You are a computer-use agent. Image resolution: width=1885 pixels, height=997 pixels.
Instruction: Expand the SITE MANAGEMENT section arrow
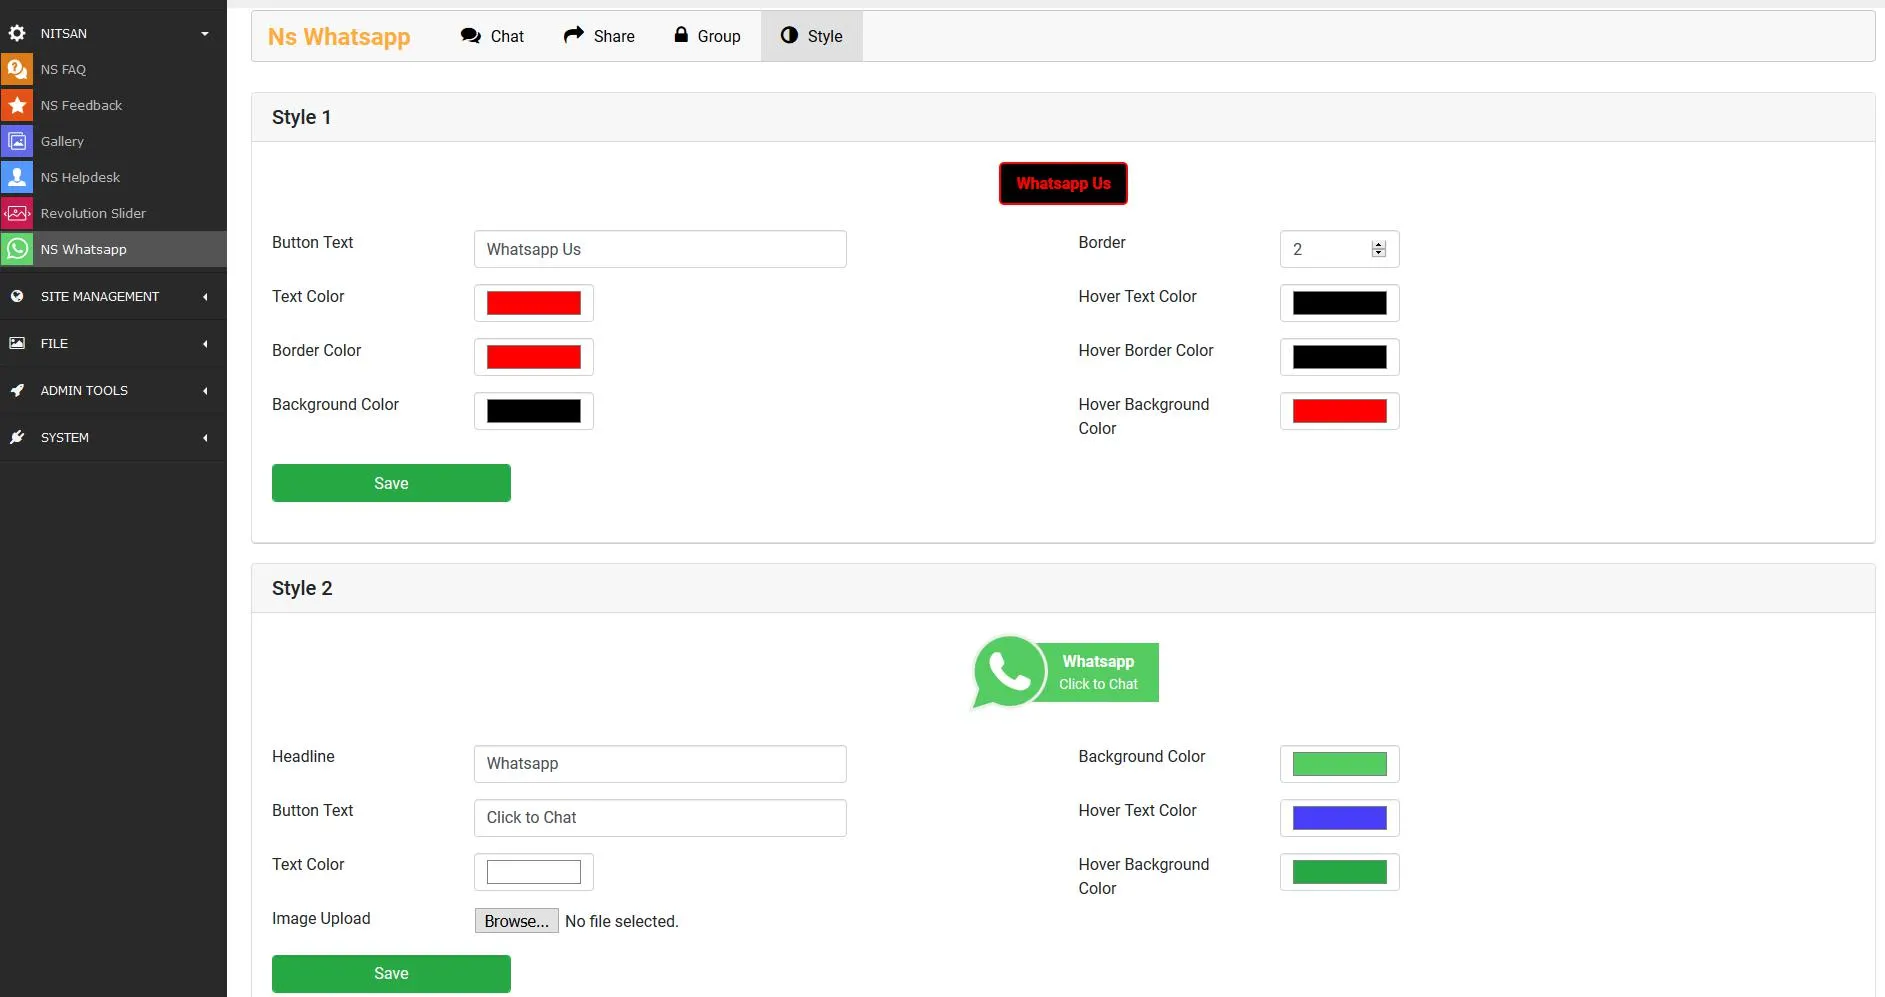tap(205, 296)
